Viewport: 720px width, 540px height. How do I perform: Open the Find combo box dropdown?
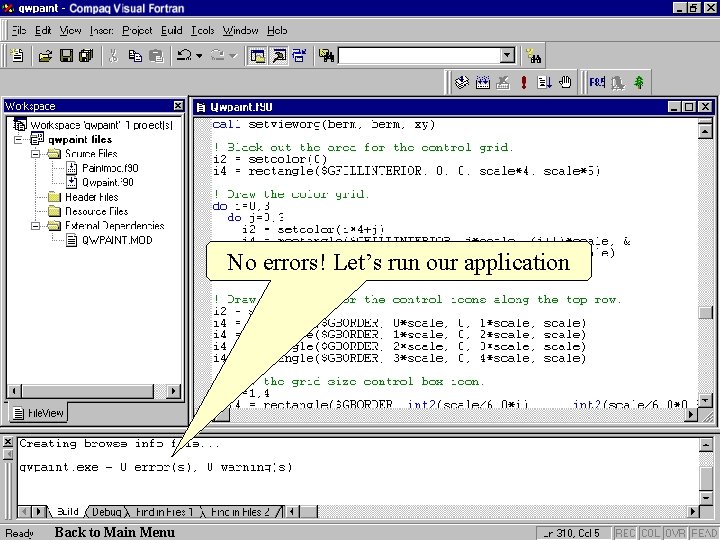point(507,56)
